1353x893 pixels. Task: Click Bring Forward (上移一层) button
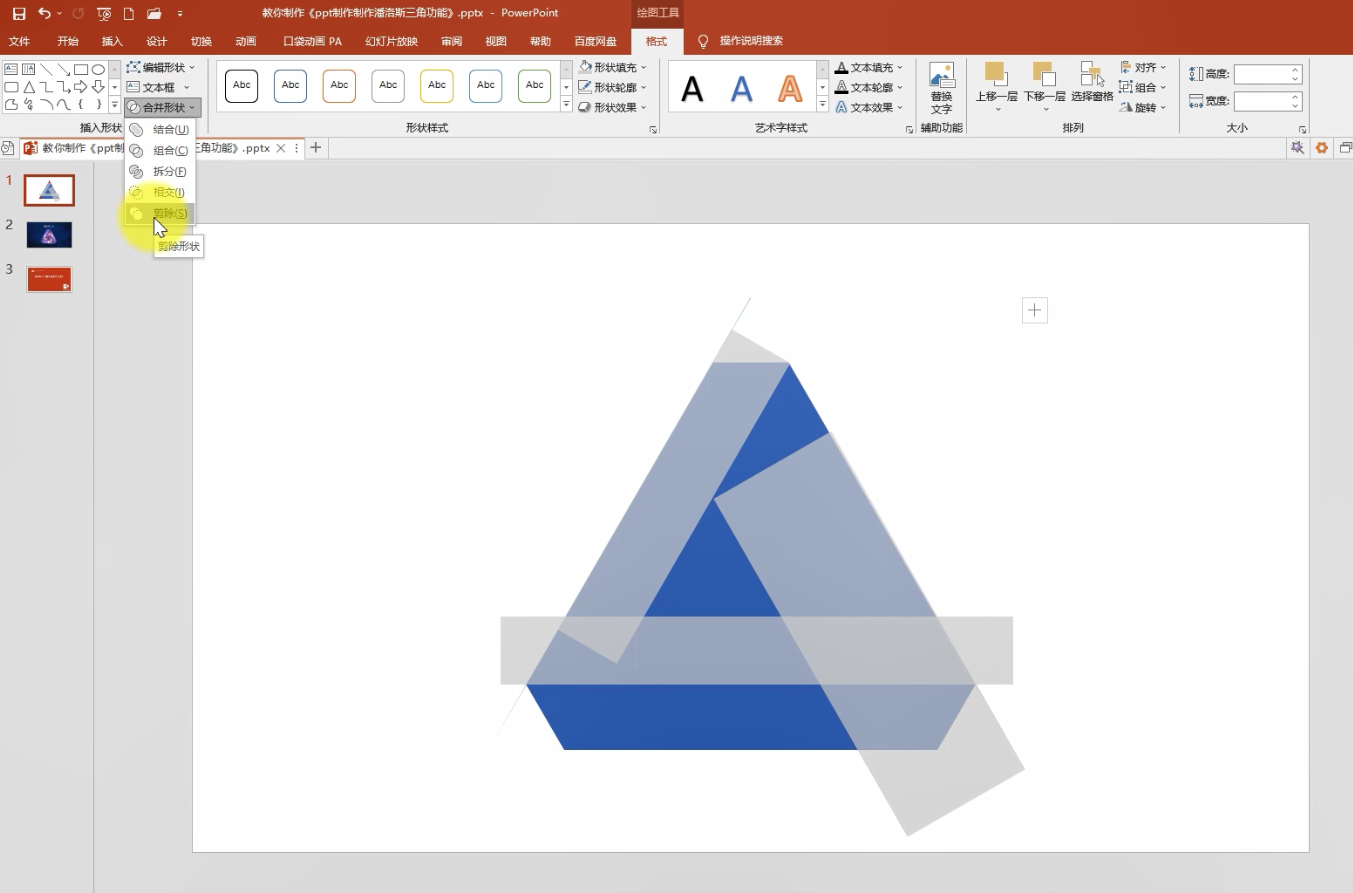[x=997, y=86]
